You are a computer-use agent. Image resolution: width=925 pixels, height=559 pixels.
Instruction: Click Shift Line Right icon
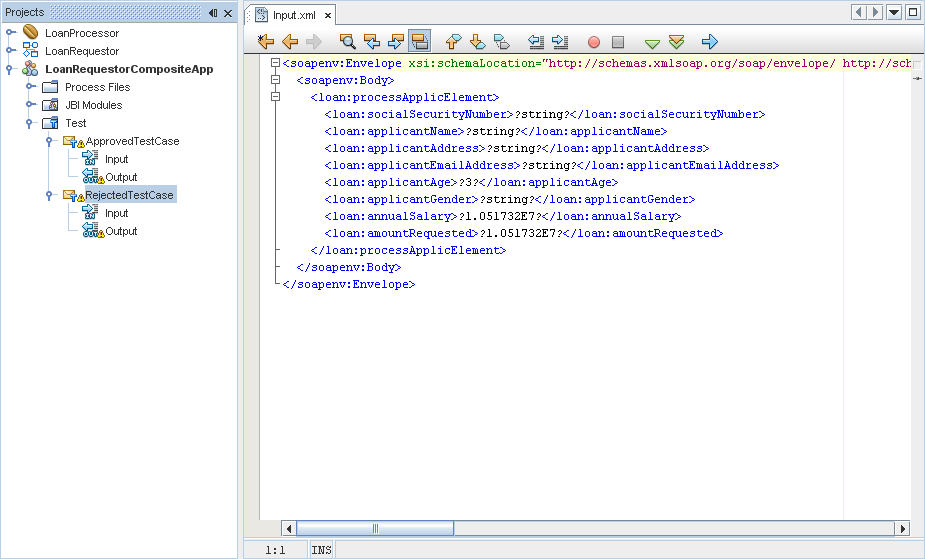[x=559, y=41]
